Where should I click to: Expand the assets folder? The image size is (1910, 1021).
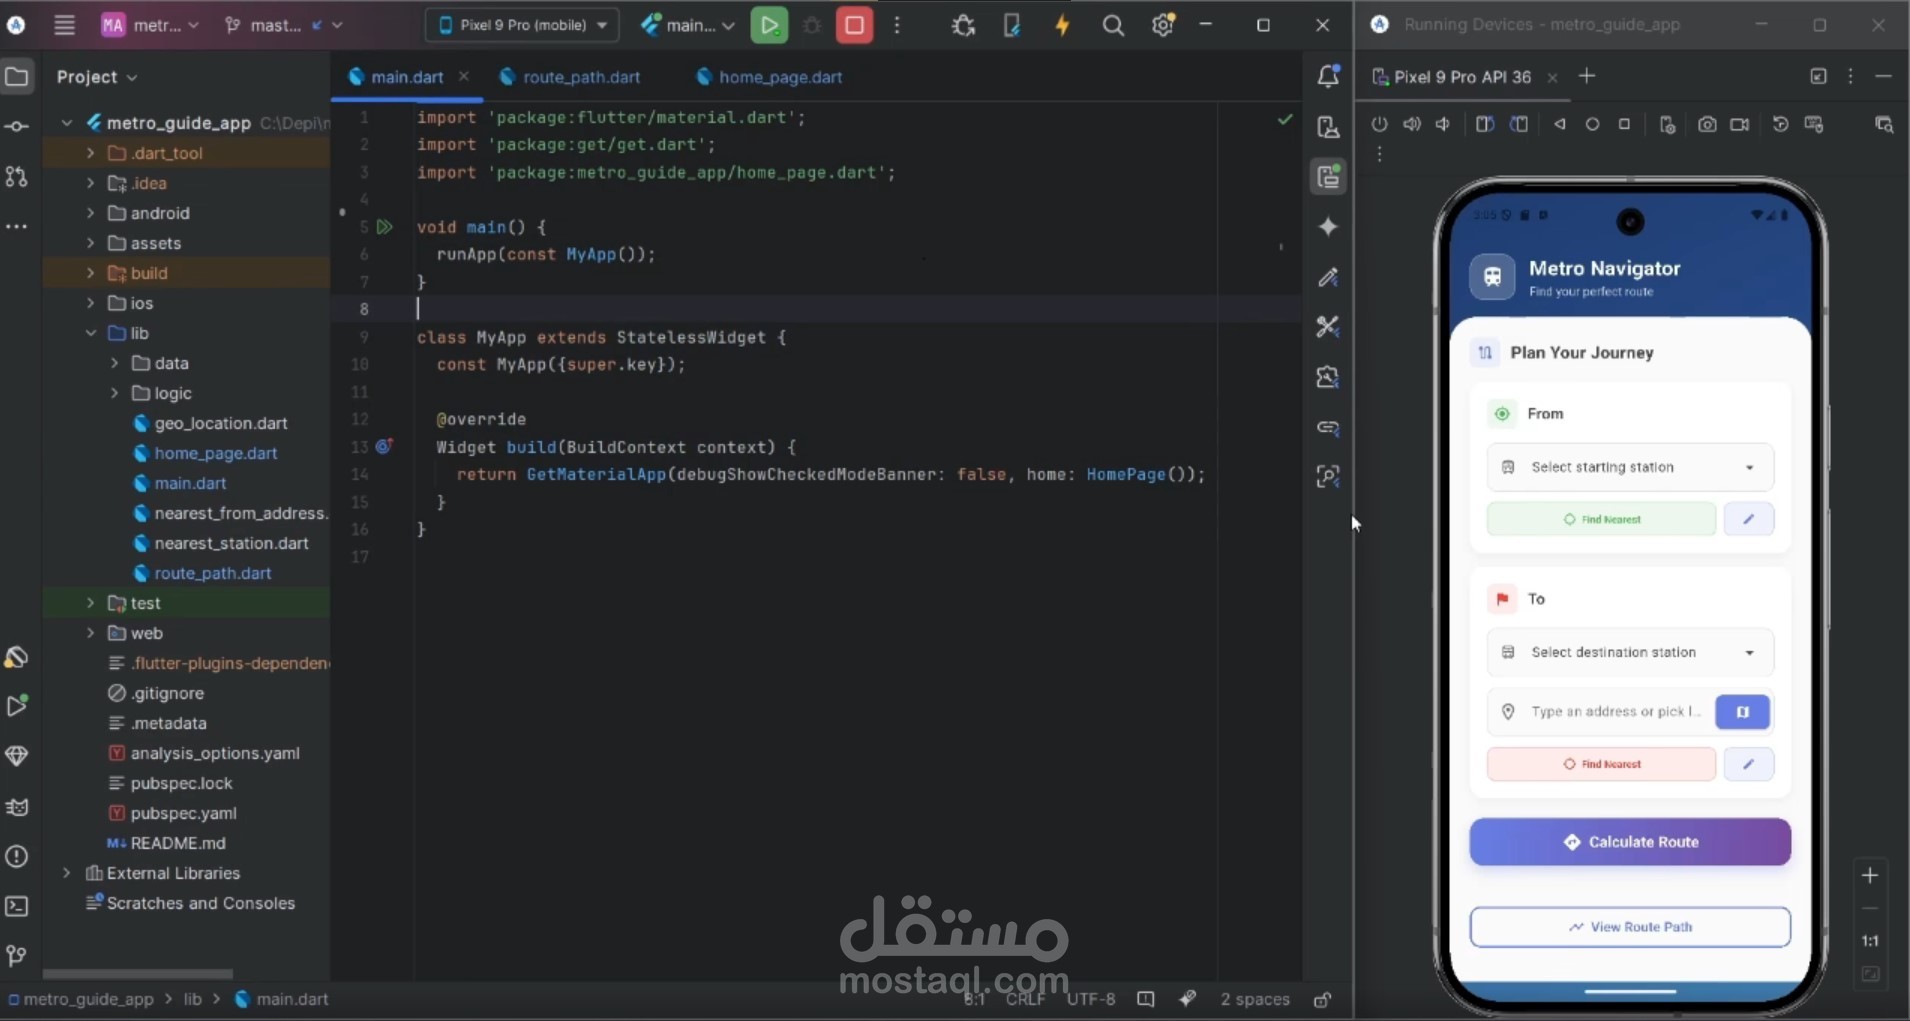pyautogui.click(x=90, y=243)
